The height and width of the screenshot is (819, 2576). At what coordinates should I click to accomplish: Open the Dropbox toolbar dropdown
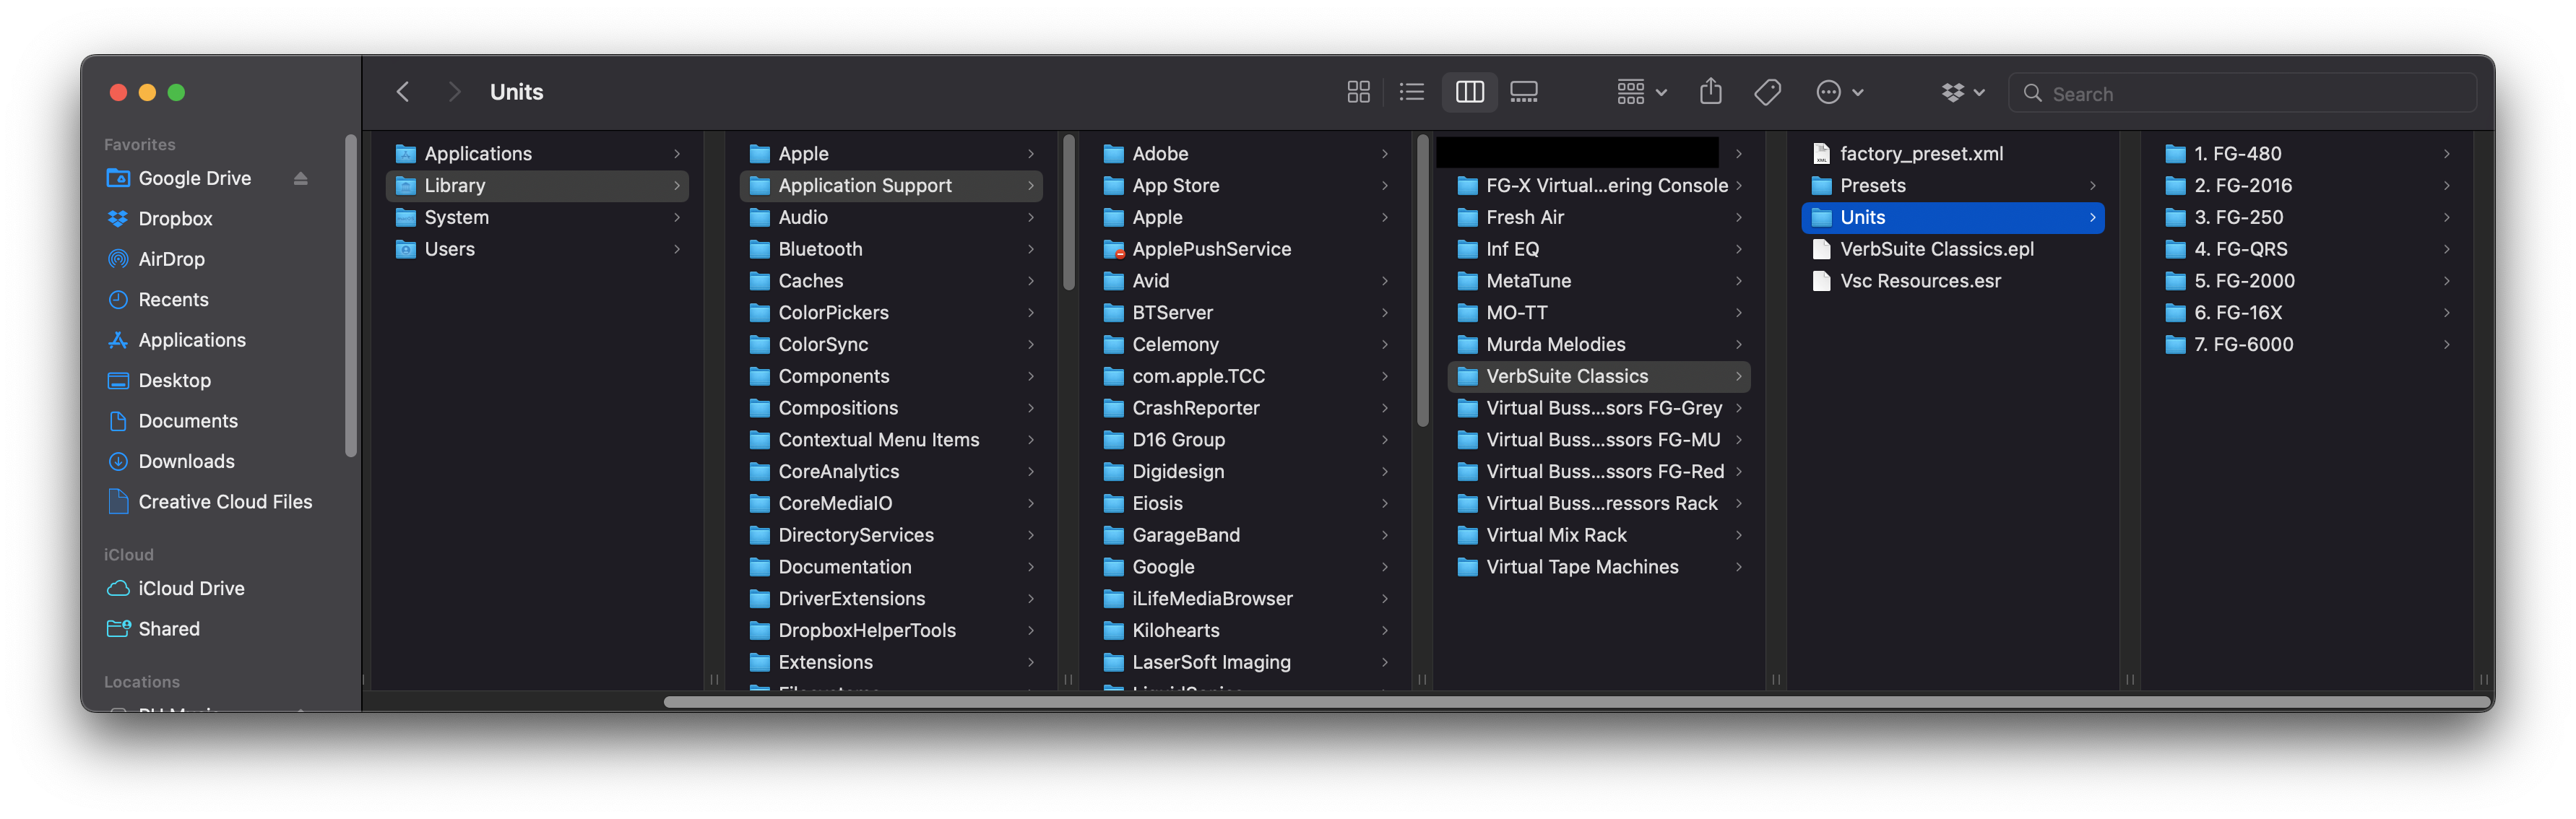point(1962,92)
